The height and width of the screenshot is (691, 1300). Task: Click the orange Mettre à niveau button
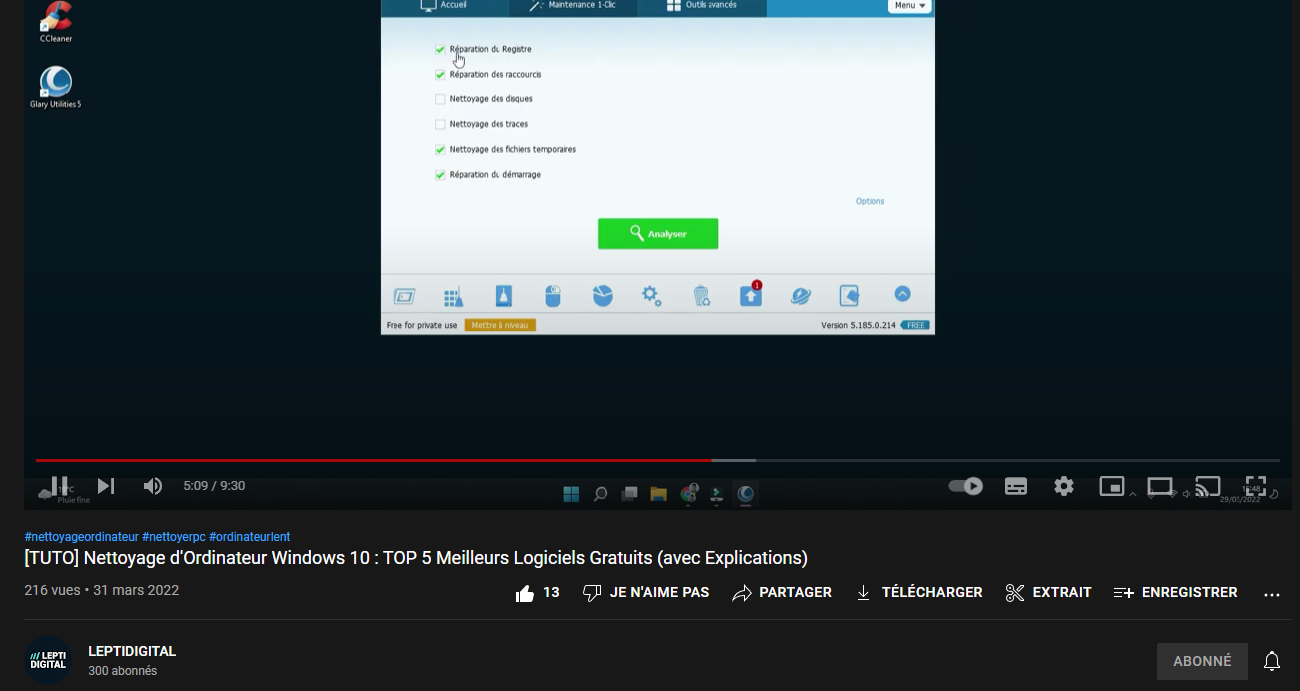pos(500,325)
